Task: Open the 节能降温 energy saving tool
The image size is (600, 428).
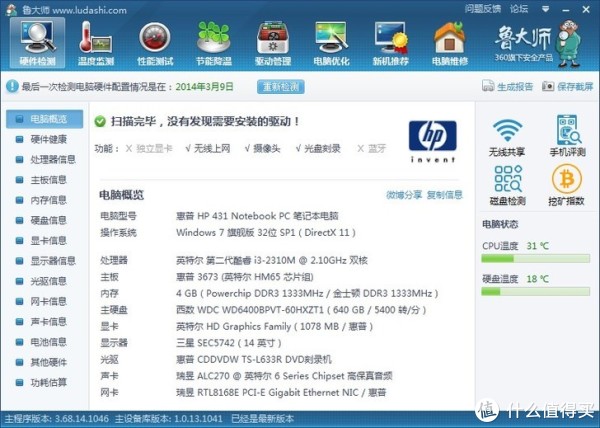Action: point(214,43)
